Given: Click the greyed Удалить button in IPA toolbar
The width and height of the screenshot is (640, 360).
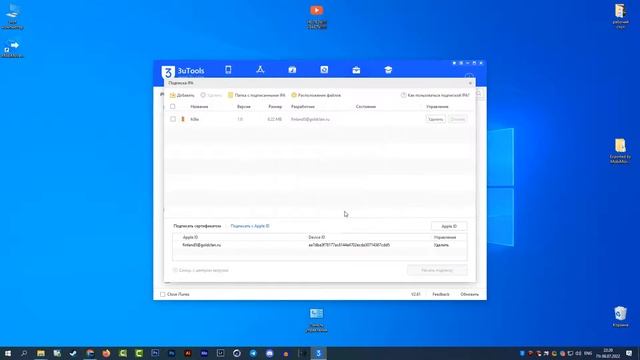Looking at the screenshot, I should [x=211, y=95].
